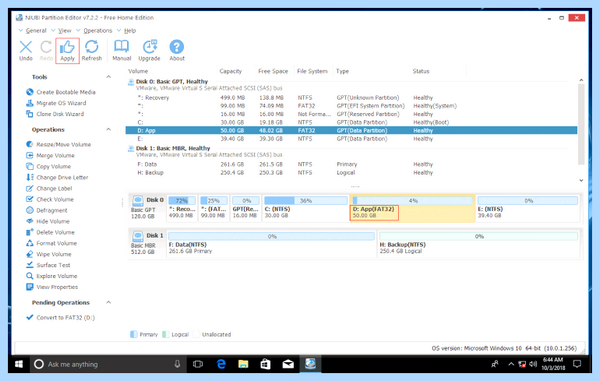Select C: (NTFS) block in disk map
The height and width of the screenshot is (381, 600).
305,208
